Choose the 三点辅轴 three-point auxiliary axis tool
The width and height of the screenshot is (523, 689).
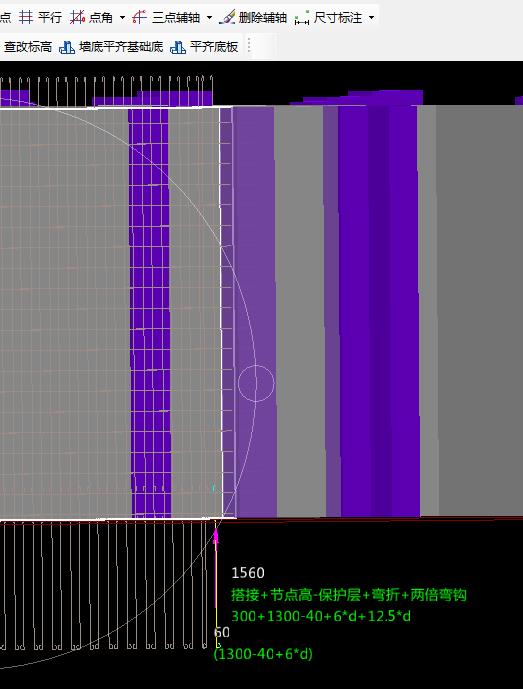tap(167, 18)
